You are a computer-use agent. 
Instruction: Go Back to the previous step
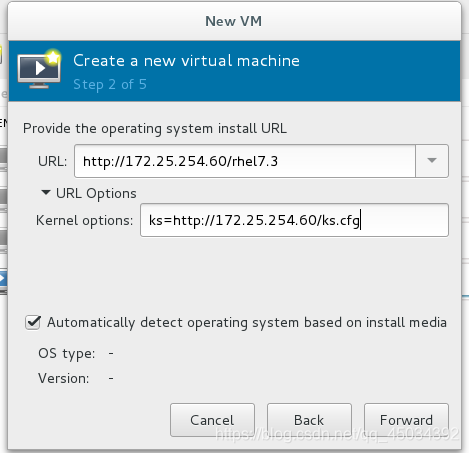click(309, 420)
